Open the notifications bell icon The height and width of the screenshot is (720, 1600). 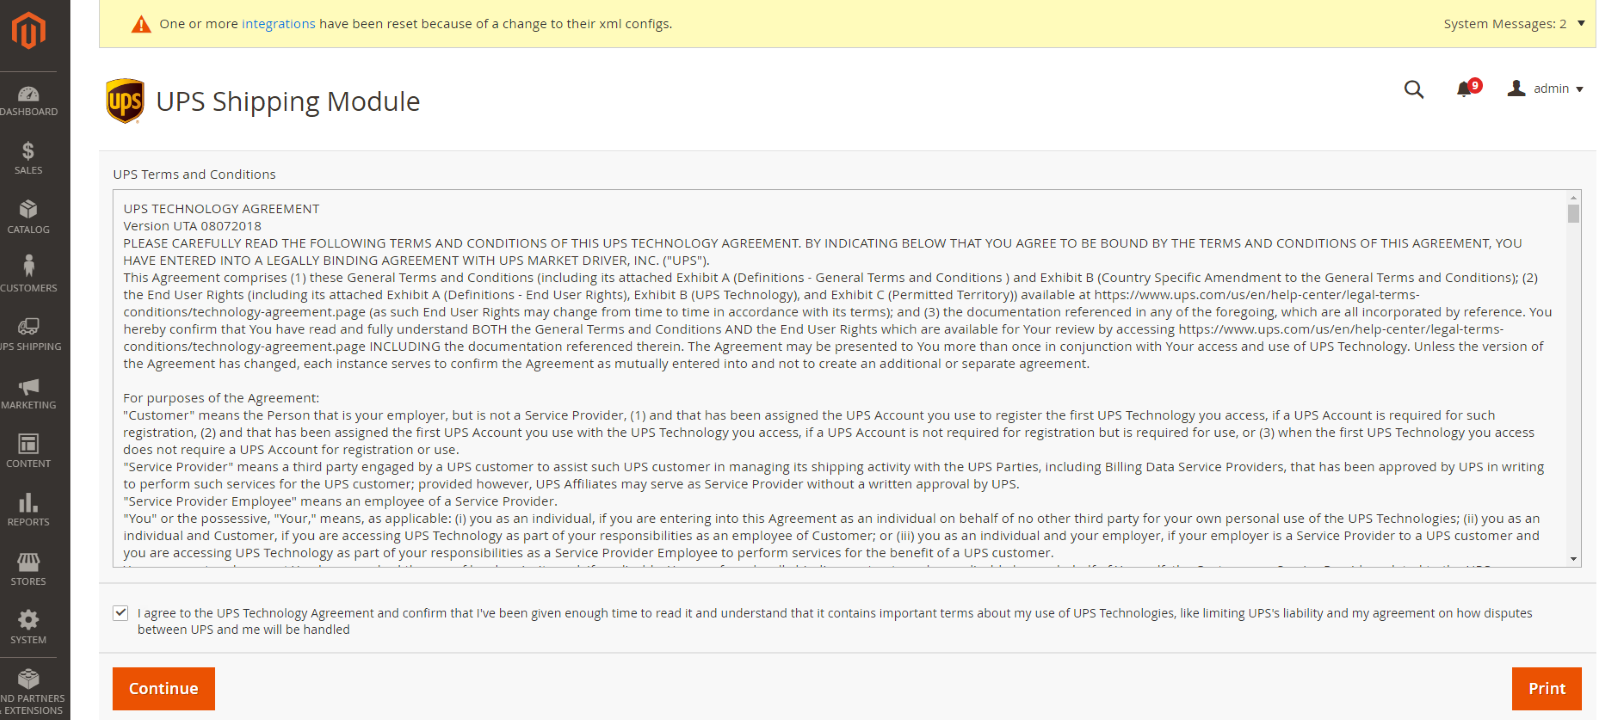(1467, 88)
